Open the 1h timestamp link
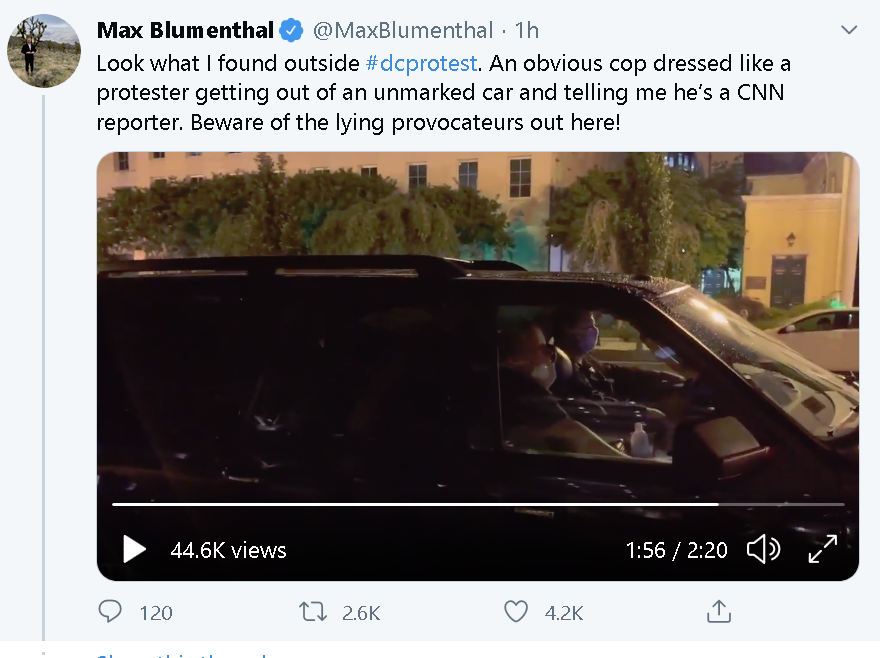880x658 pixels. (x=526, y=30)
